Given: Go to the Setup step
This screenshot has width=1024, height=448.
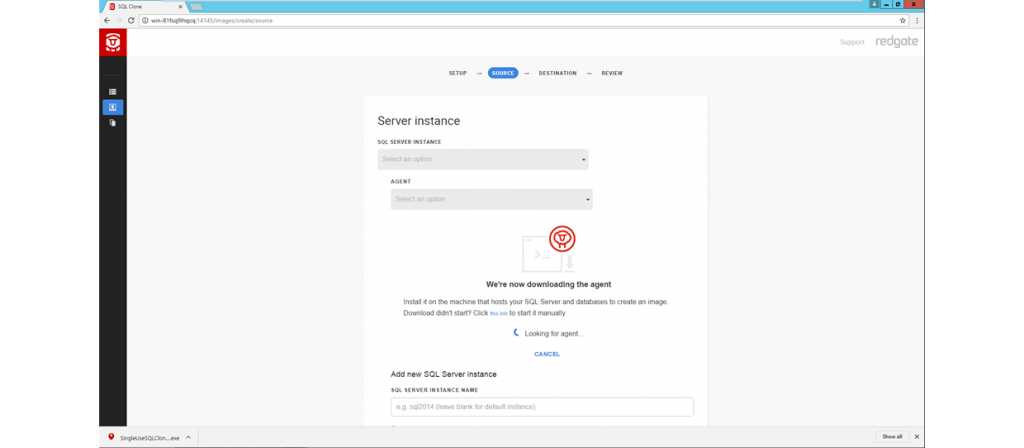Looking at the screenshot, I should pos(458,73).
